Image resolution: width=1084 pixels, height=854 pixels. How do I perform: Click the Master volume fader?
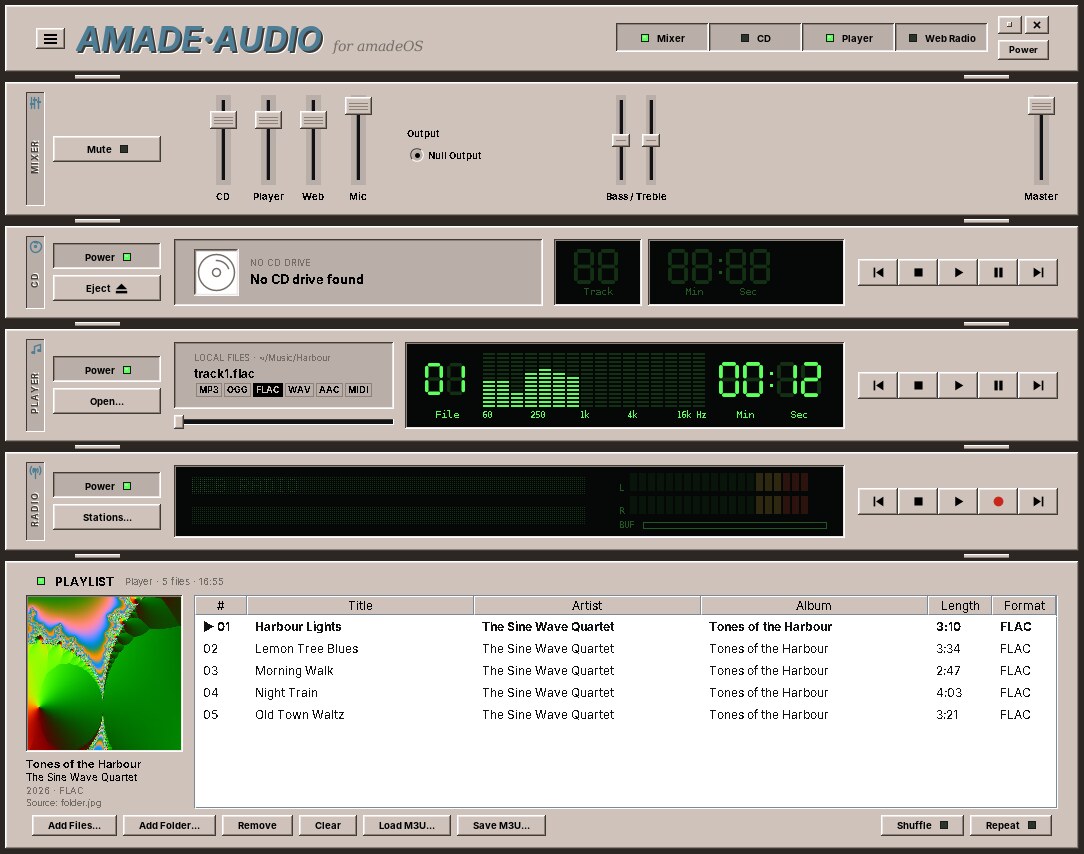click(x=1041, y=105)
